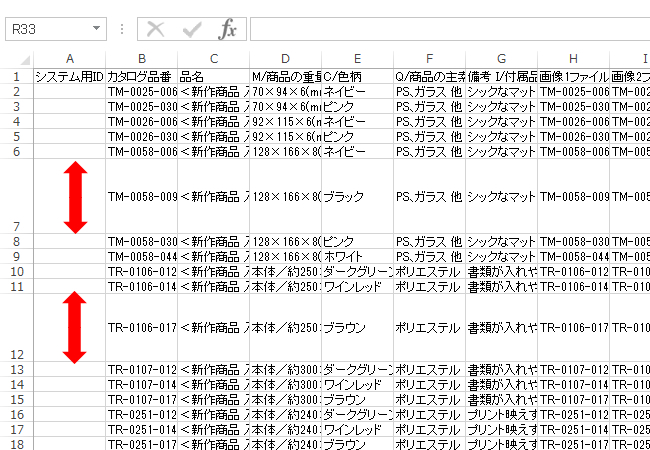650x450 pixels.
Task: Click the Enter checkmark icon in formula bar
Action: coord(192,30)
